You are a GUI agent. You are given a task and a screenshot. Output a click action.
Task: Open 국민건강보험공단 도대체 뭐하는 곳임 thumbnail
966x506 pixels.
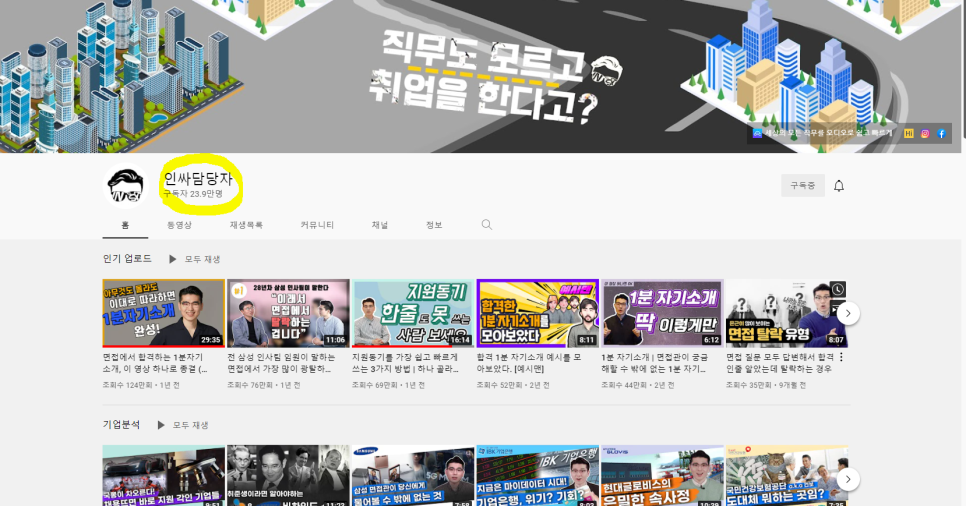pyautogui.click(x=787, y=476)
